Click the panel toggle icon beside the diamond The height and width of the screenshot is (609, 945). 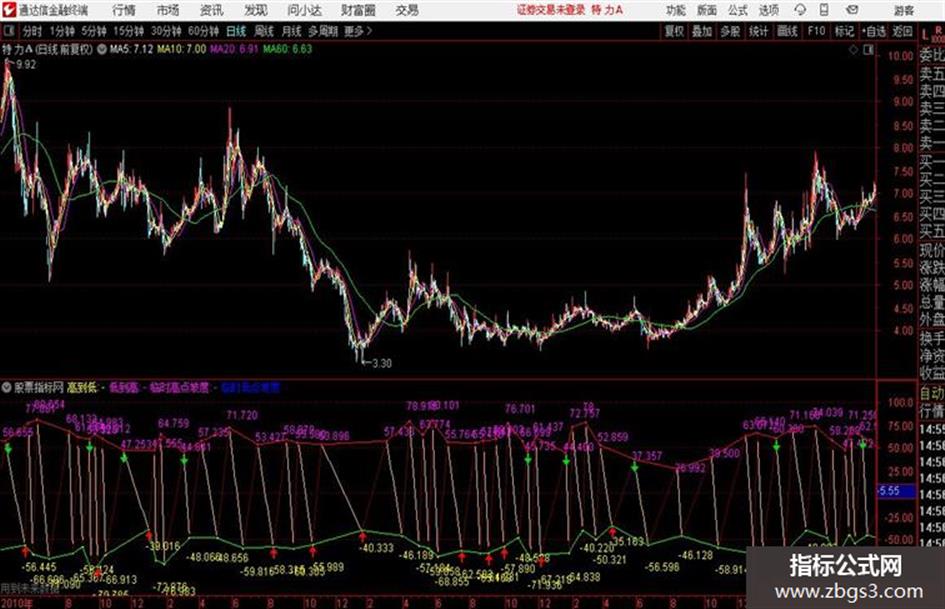tap(868, 50)
